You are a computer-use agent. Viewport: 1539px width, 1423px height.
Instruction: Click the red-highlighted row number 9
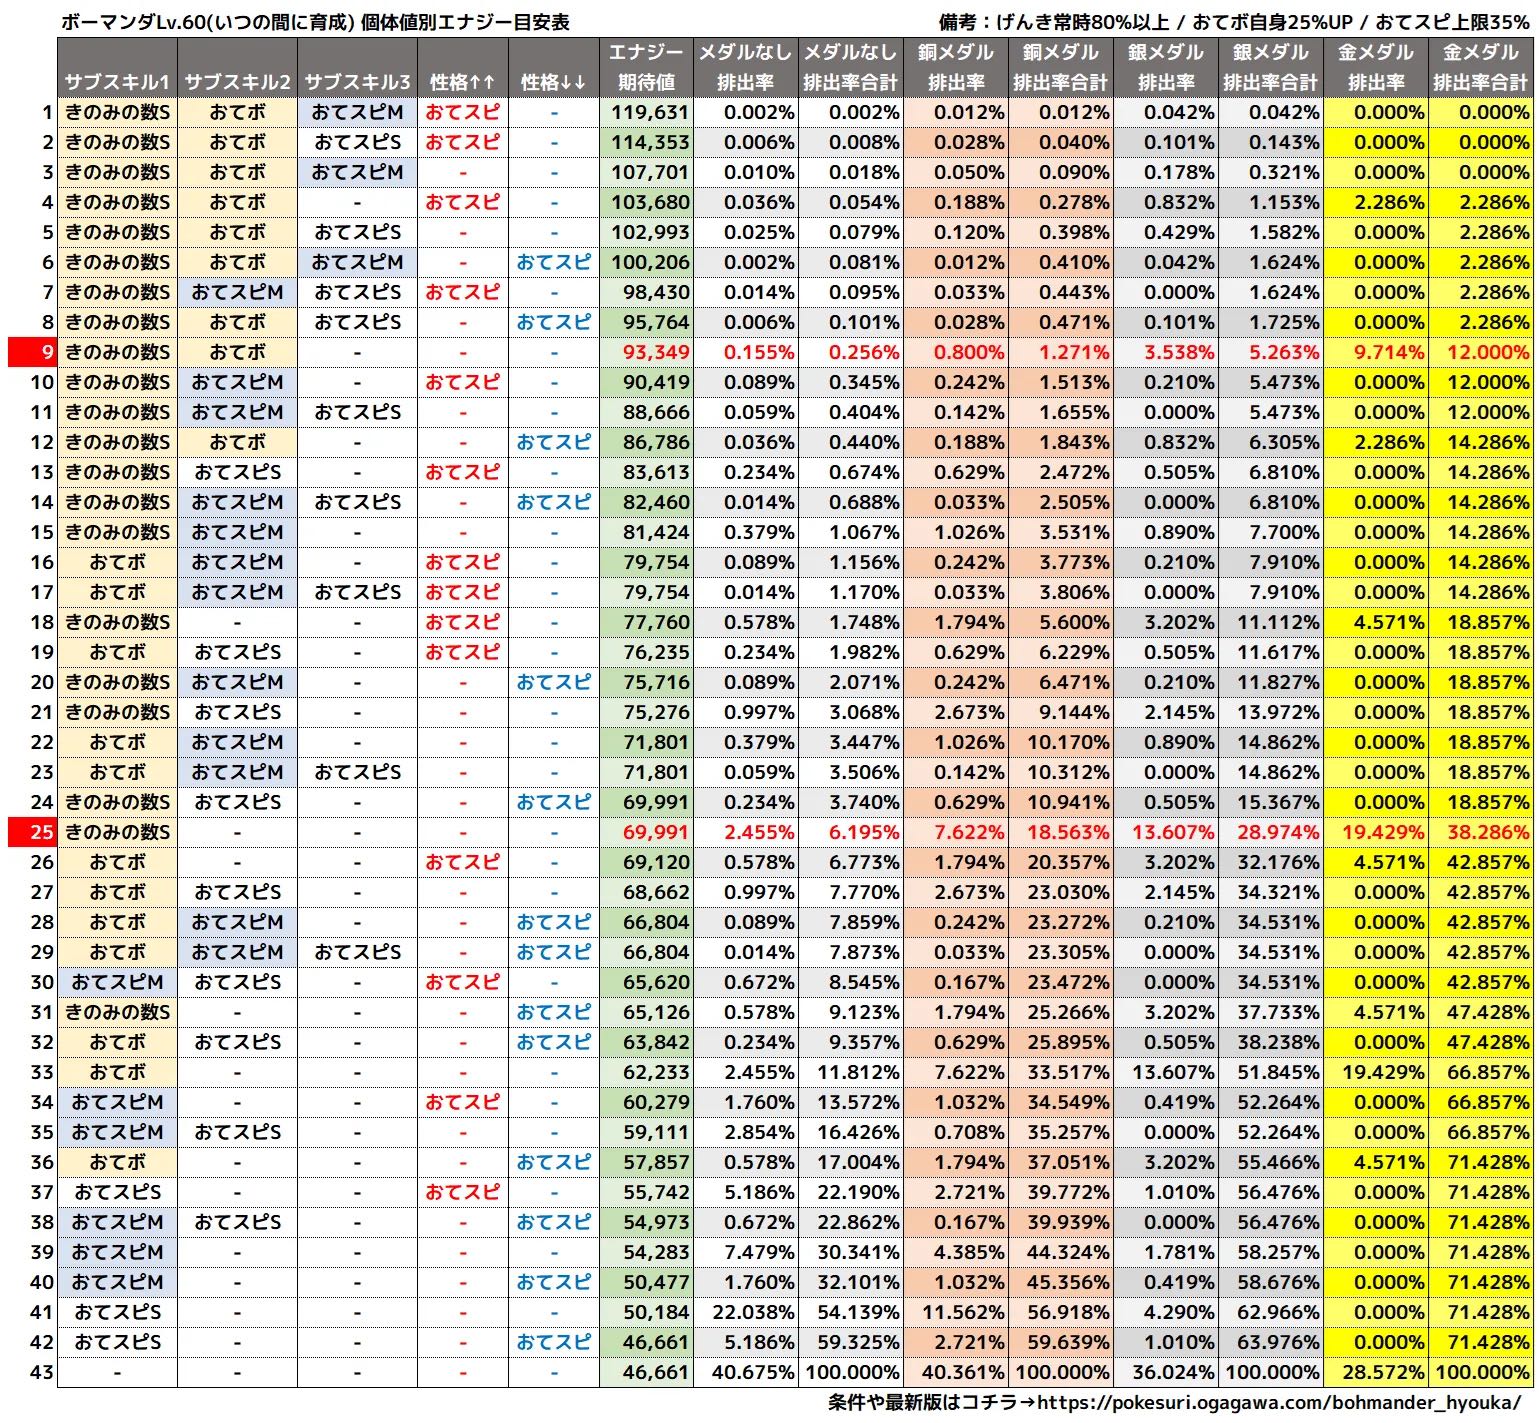tap(32, 352)
